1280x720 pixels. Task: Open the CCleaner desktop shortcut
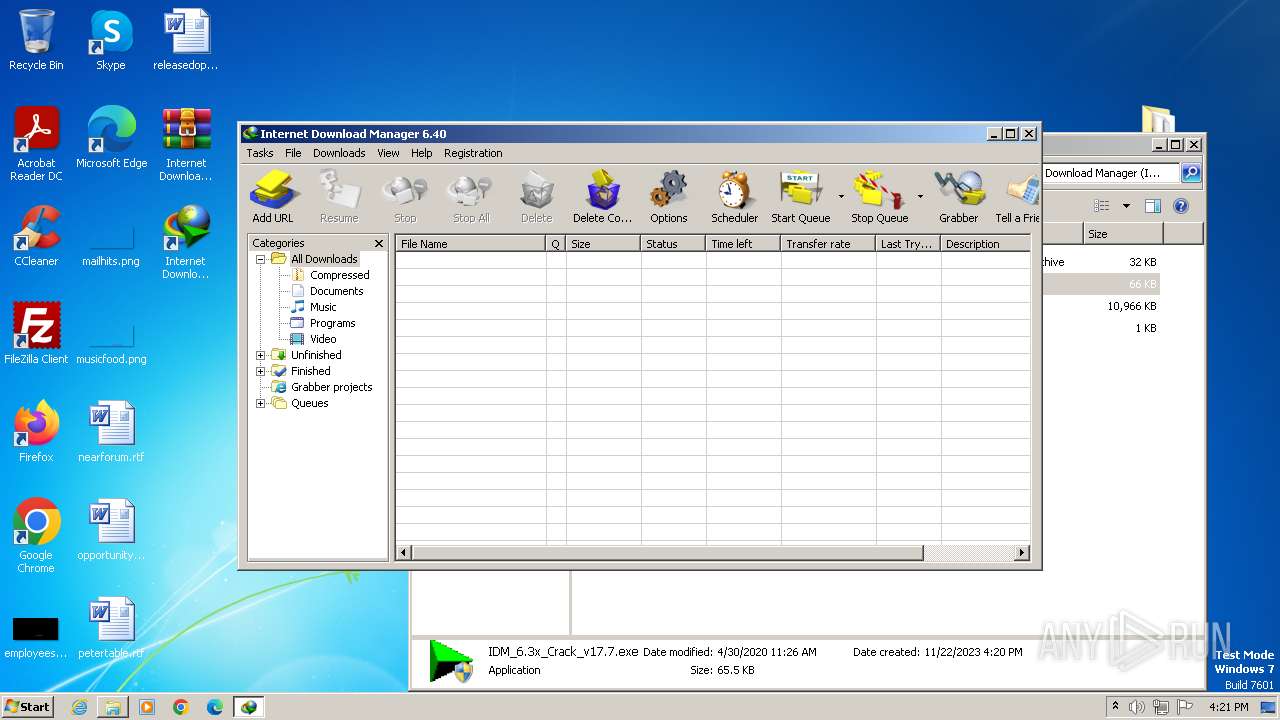[x=36, y=236]
